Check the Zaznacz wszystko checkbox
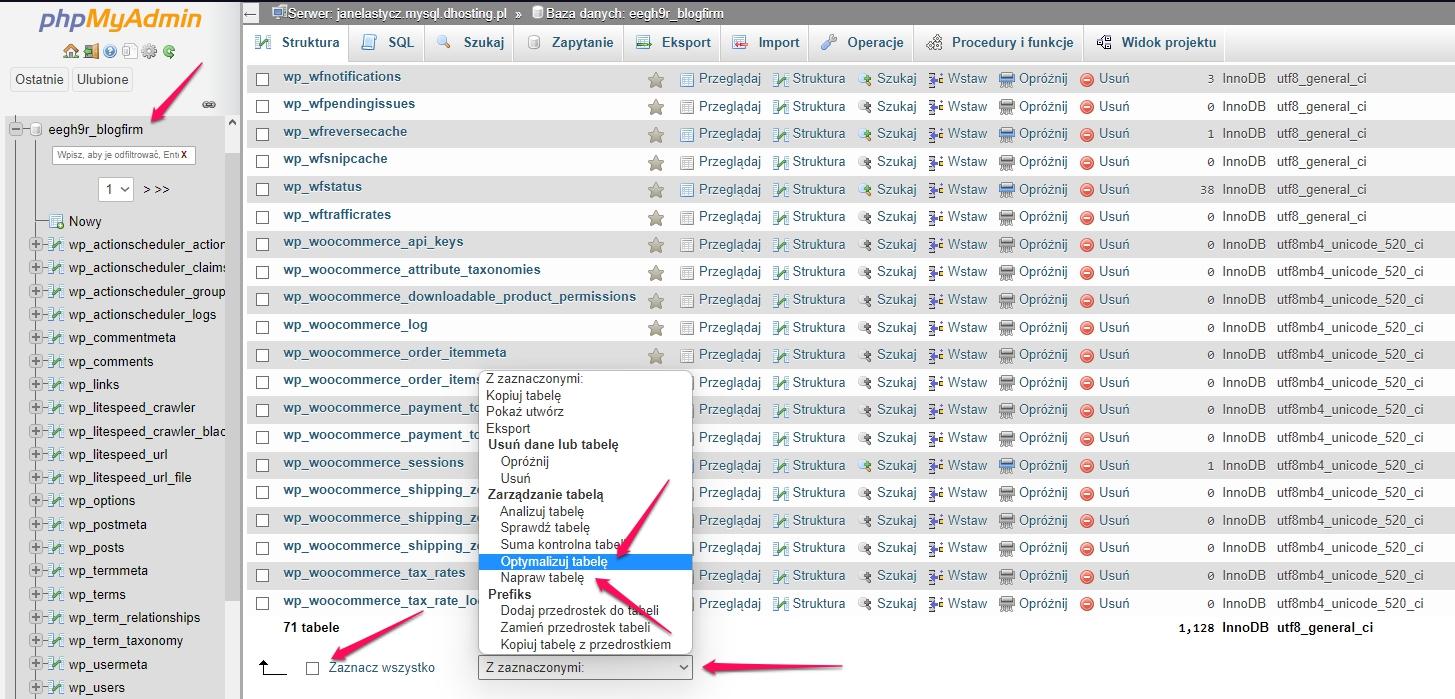 tap(313, 668)
